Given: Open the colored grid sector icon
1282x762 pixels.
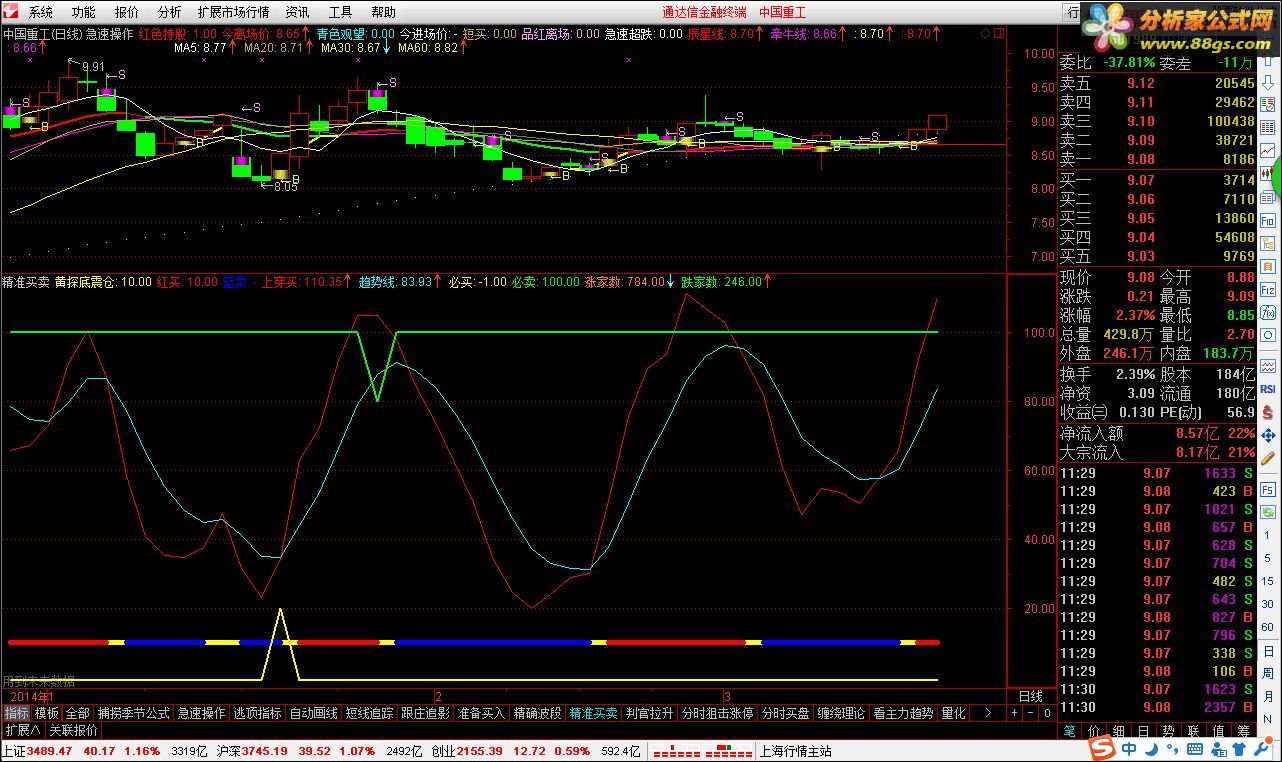Looking at the screenshot, I should (x=1268, y=127).
